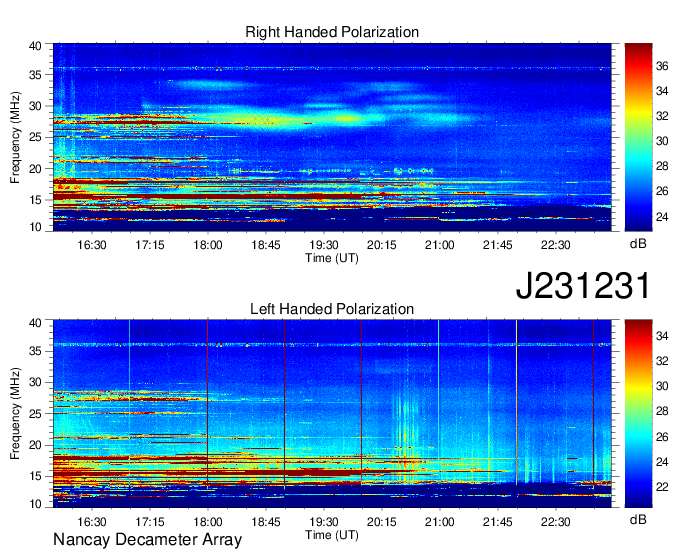
Task: Click the 10 MHz tick on right-handed frequency axis
Action: [x=36, y=227]
